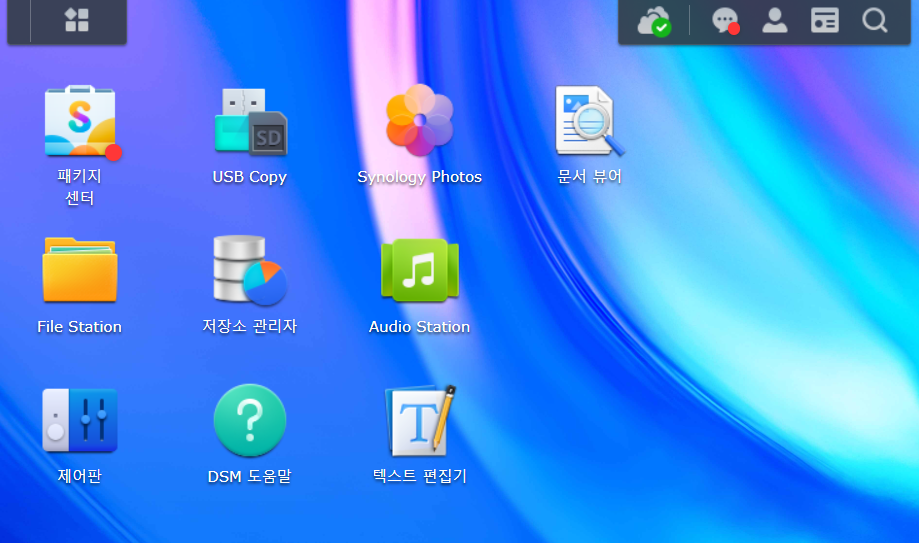Click the '저장소 관리자' label

(250, 326)
